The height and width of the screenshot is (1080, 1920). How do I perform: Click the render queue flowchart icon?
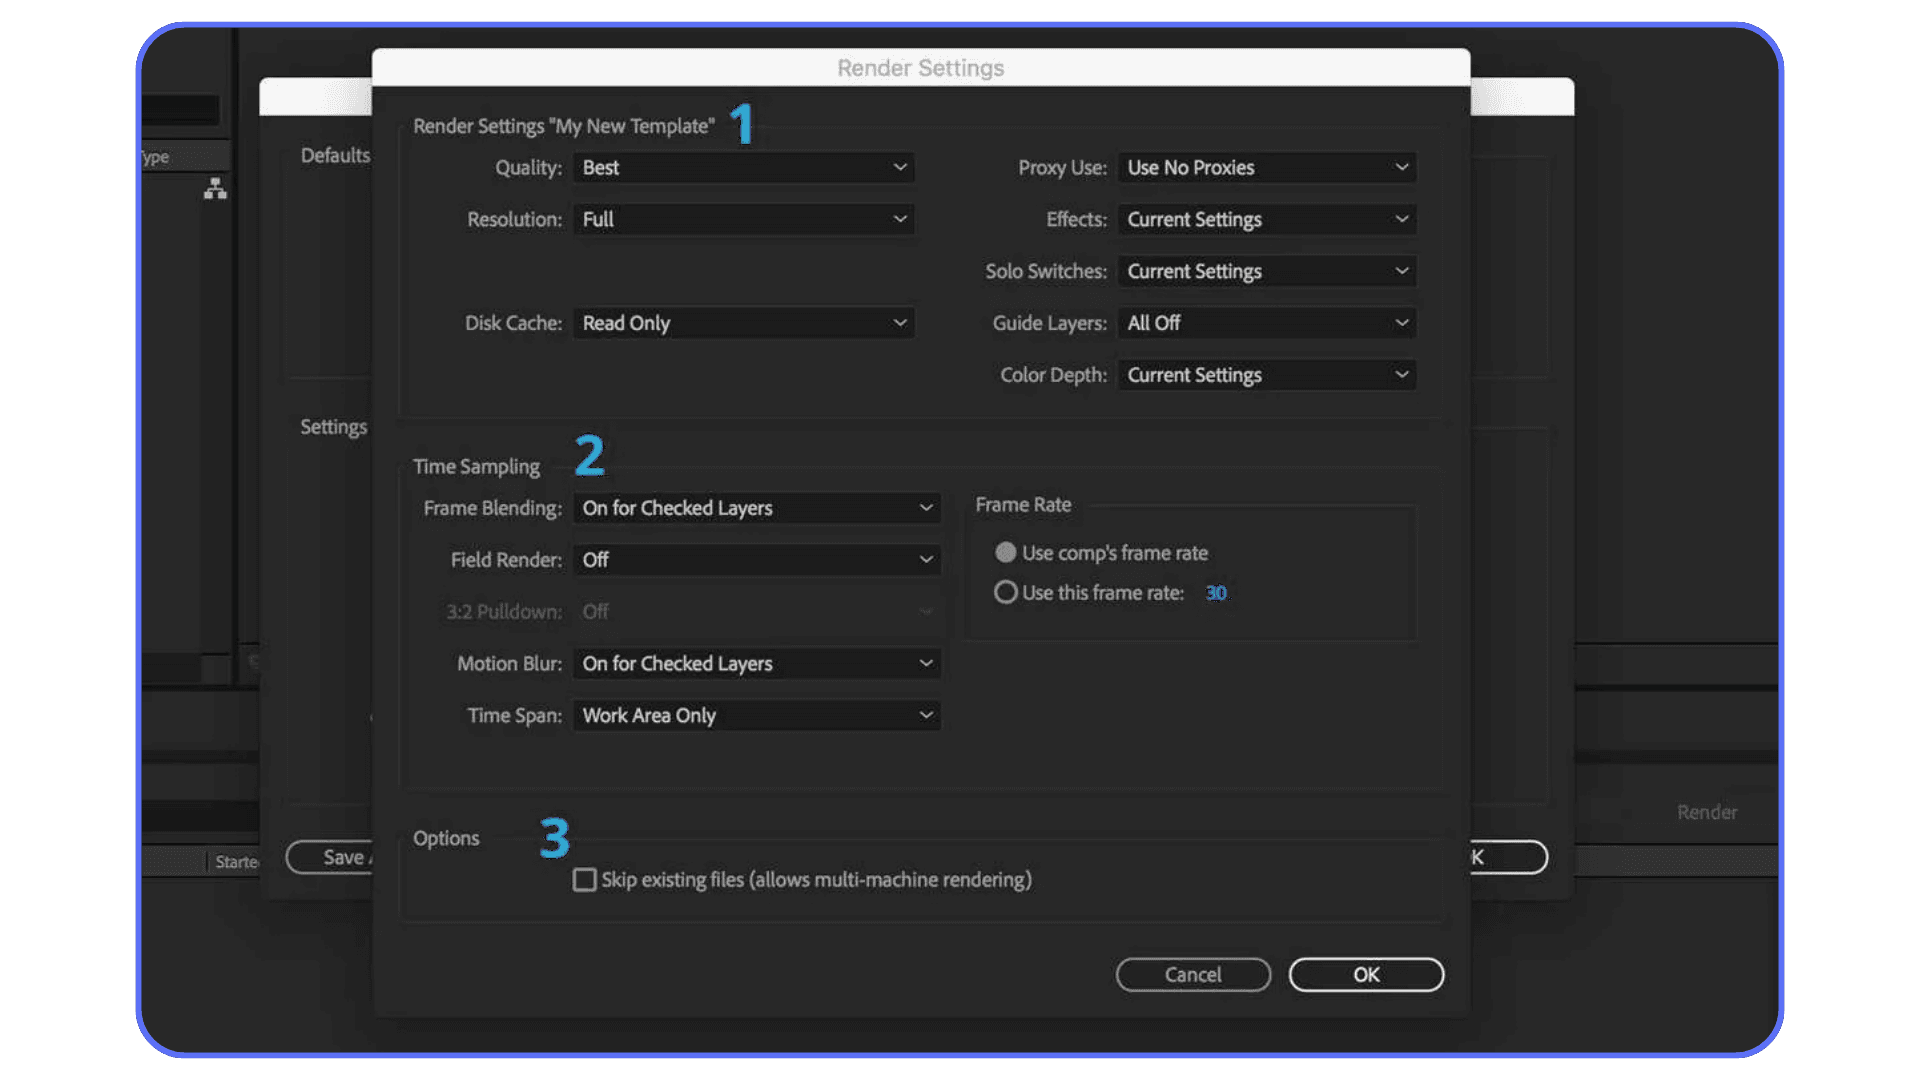click(x=215, y=189)
